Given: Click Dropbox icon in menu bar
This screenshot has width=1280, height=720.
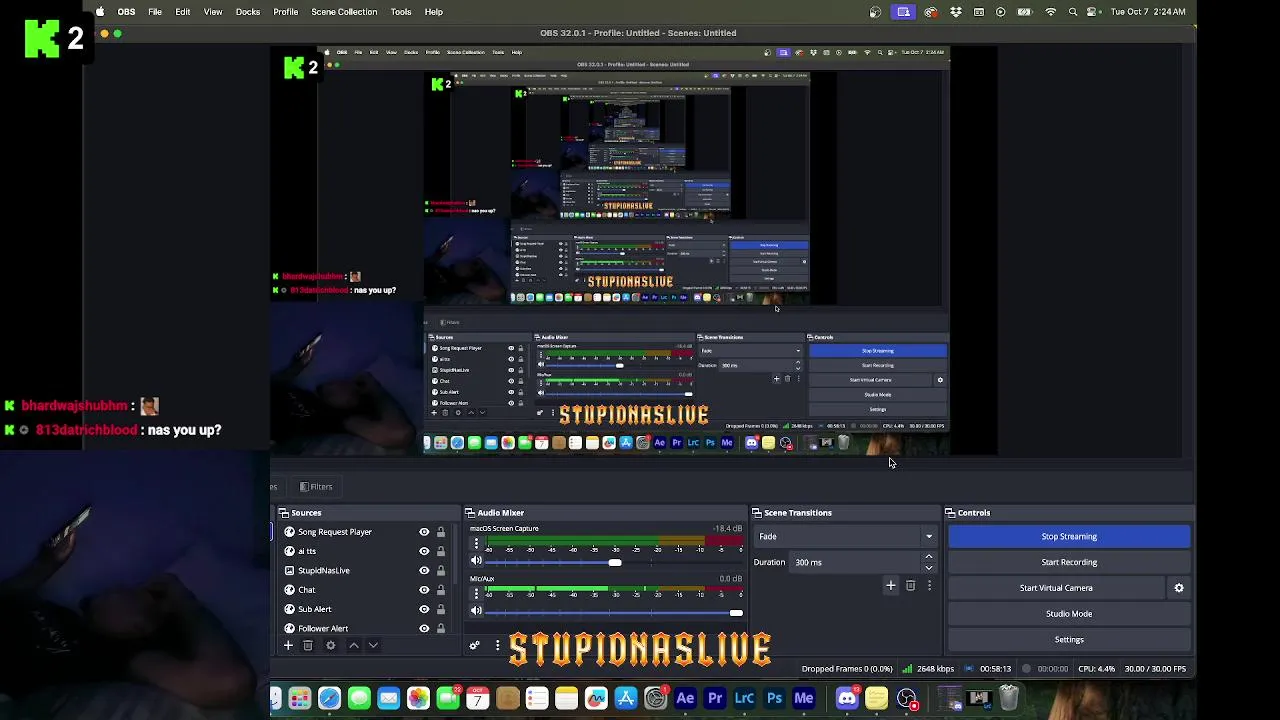Looking at the screenshot, I should click(955, 12).
